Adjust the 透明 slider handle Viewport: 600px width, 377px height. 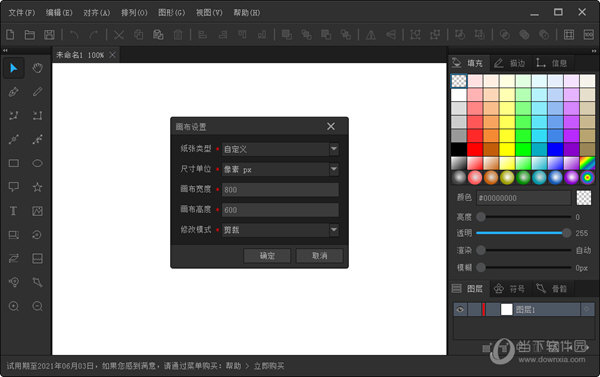tap(566, 233)
